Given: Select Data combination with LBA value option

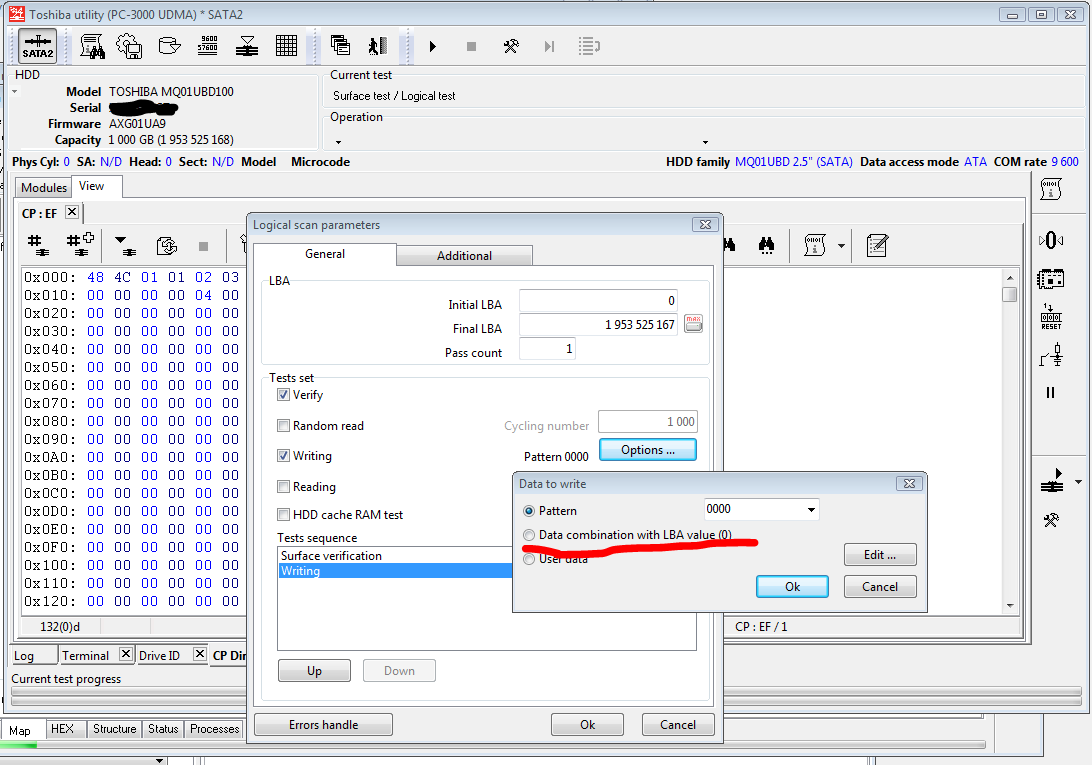Looking at the screenshot, I should pyautogui.click(x=529, y=535).
